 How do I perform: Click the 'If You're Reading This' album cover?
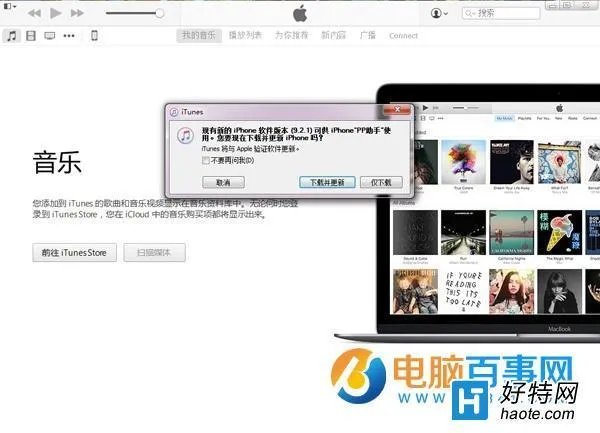pyautogui.click(x=463, y=291)
